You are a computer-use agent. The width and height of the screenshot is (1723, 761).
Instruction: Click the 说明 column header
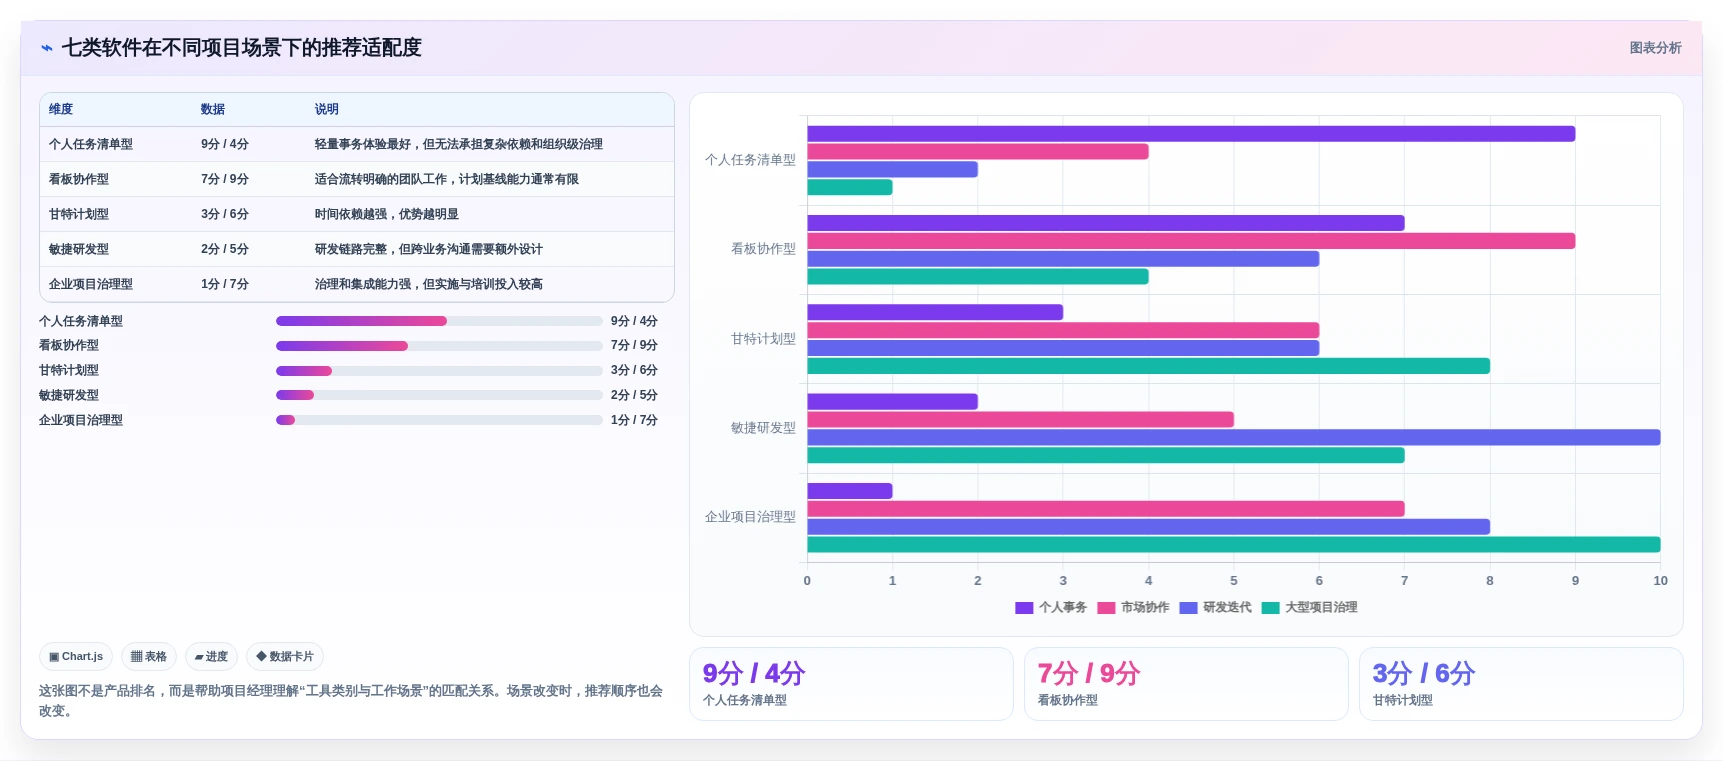[x=327, y=110]
